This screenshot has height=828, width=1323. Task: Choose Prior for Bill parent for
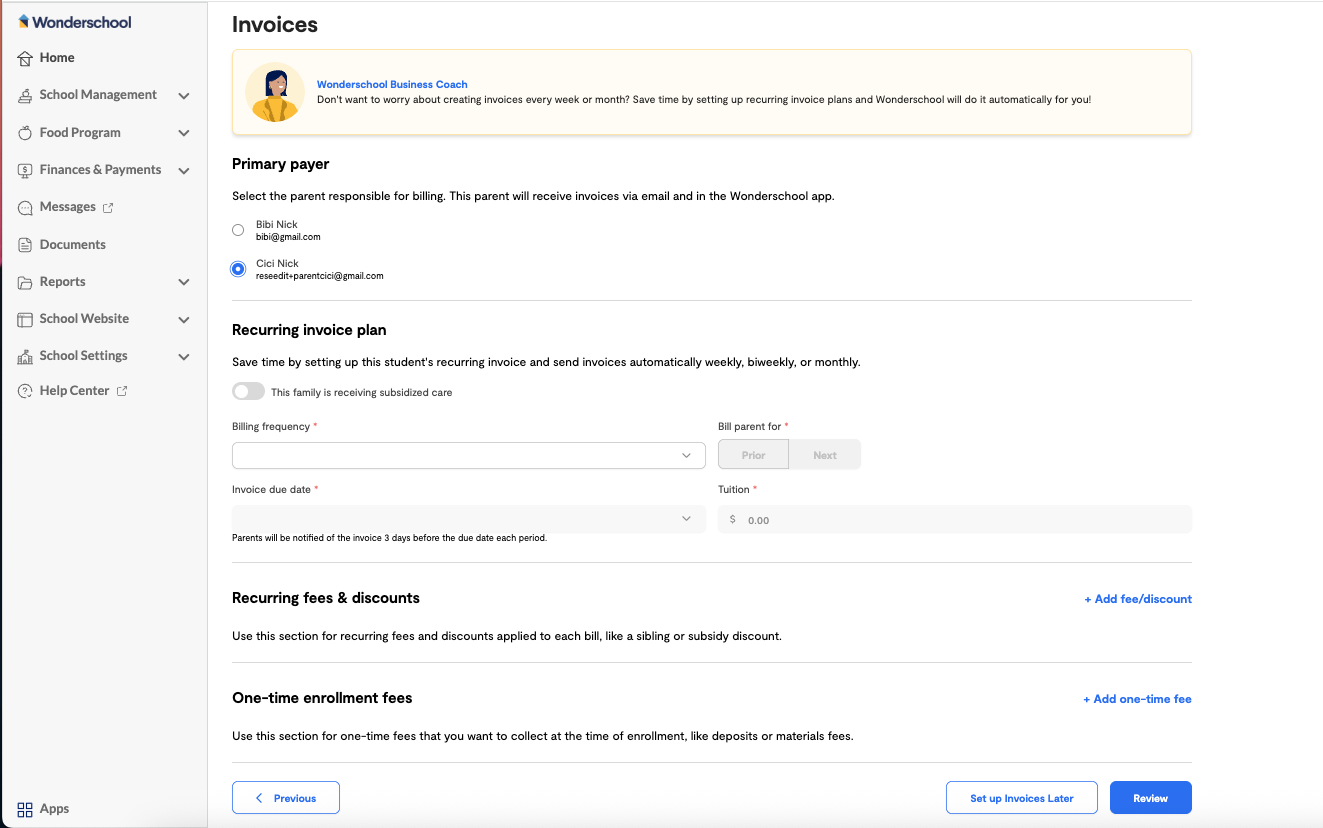pos(753,455)
